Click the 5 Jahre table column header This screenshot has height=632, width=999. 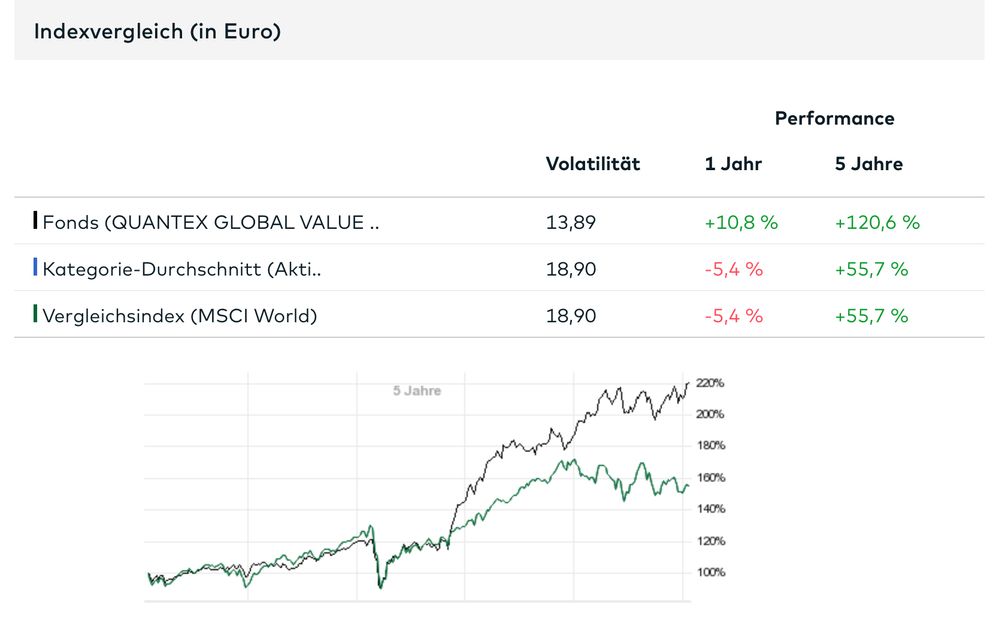(x=868, y=163)
